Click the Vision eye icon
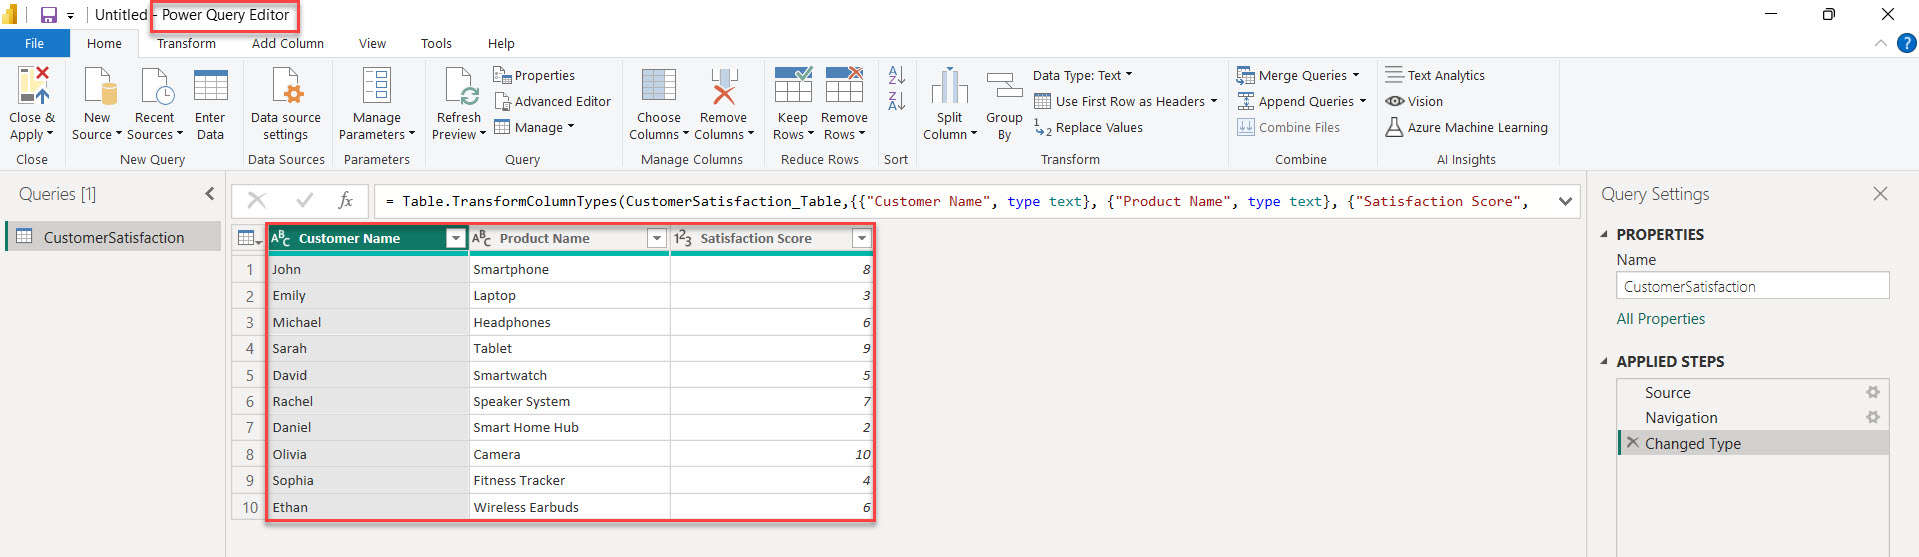Image resolution: width=1919 pixels, height=557 pixels. [1395, 101]
